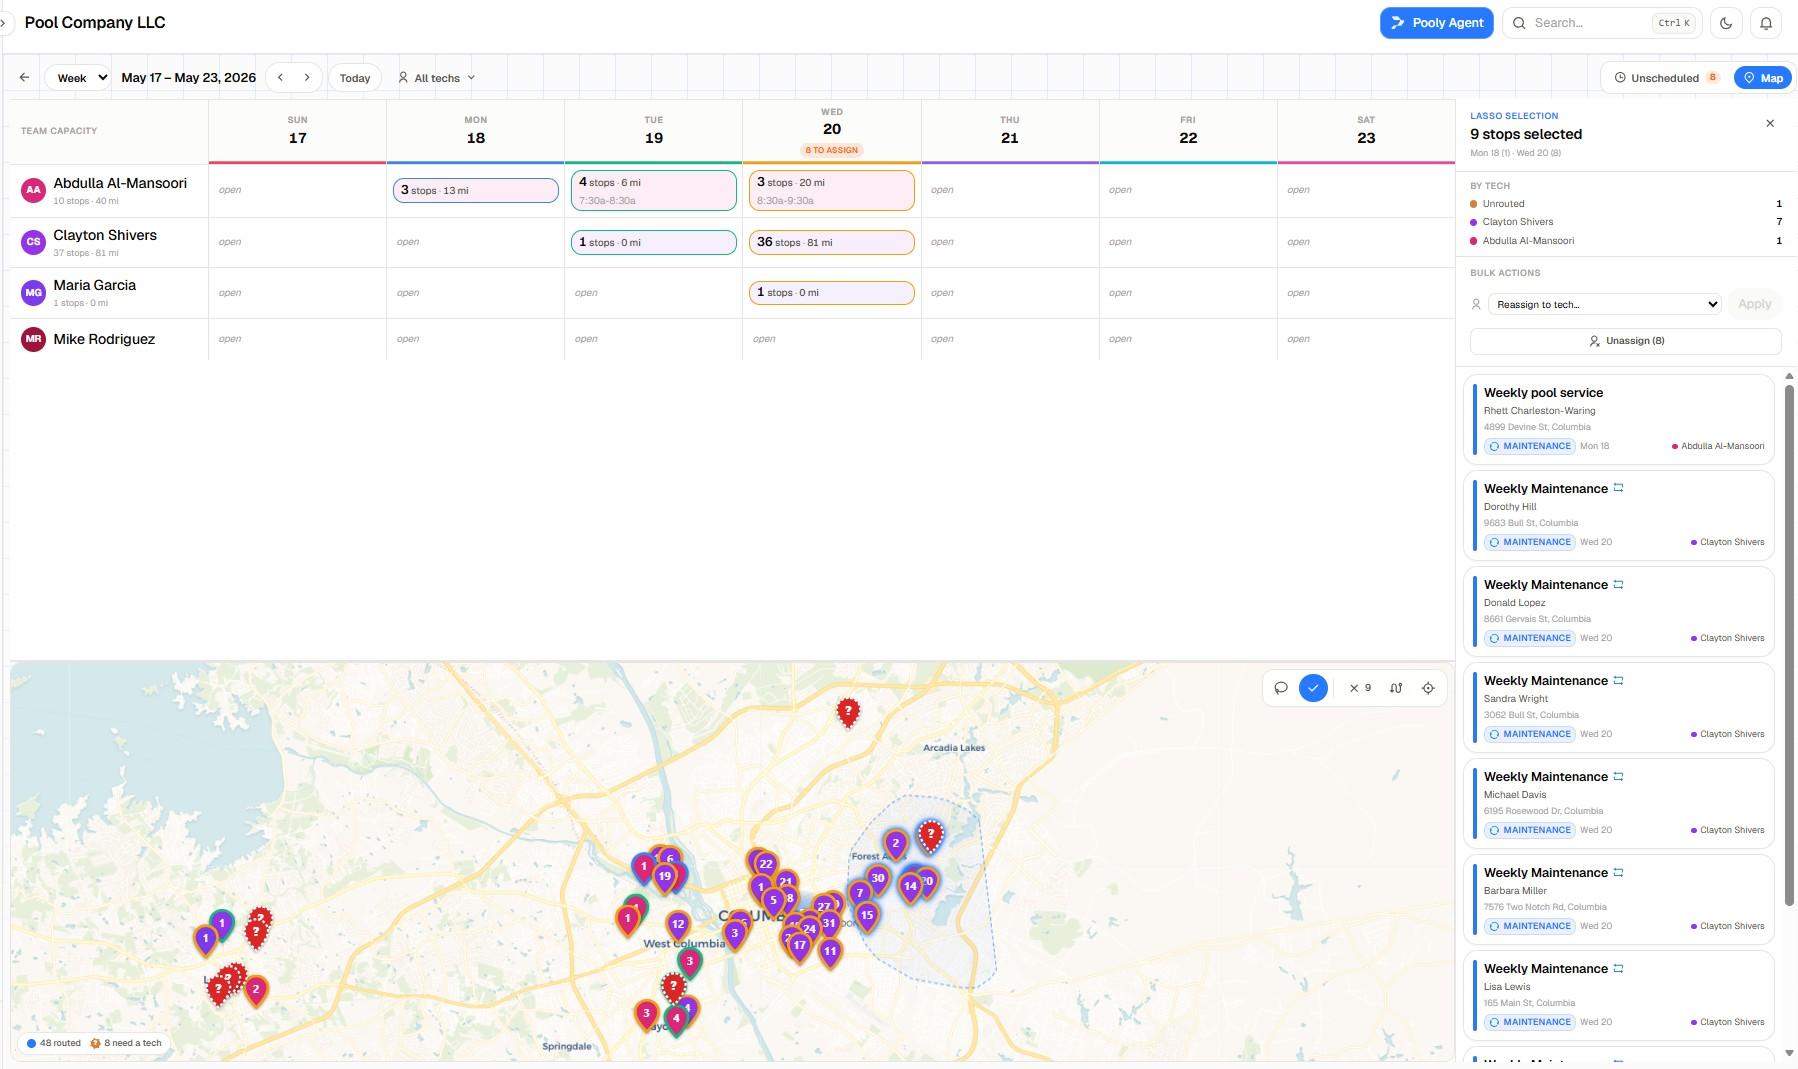The height and width of the screenshot is (1069, 1798).
Task: Select map pin numbered 12
Action: click(x=678, y=925)
